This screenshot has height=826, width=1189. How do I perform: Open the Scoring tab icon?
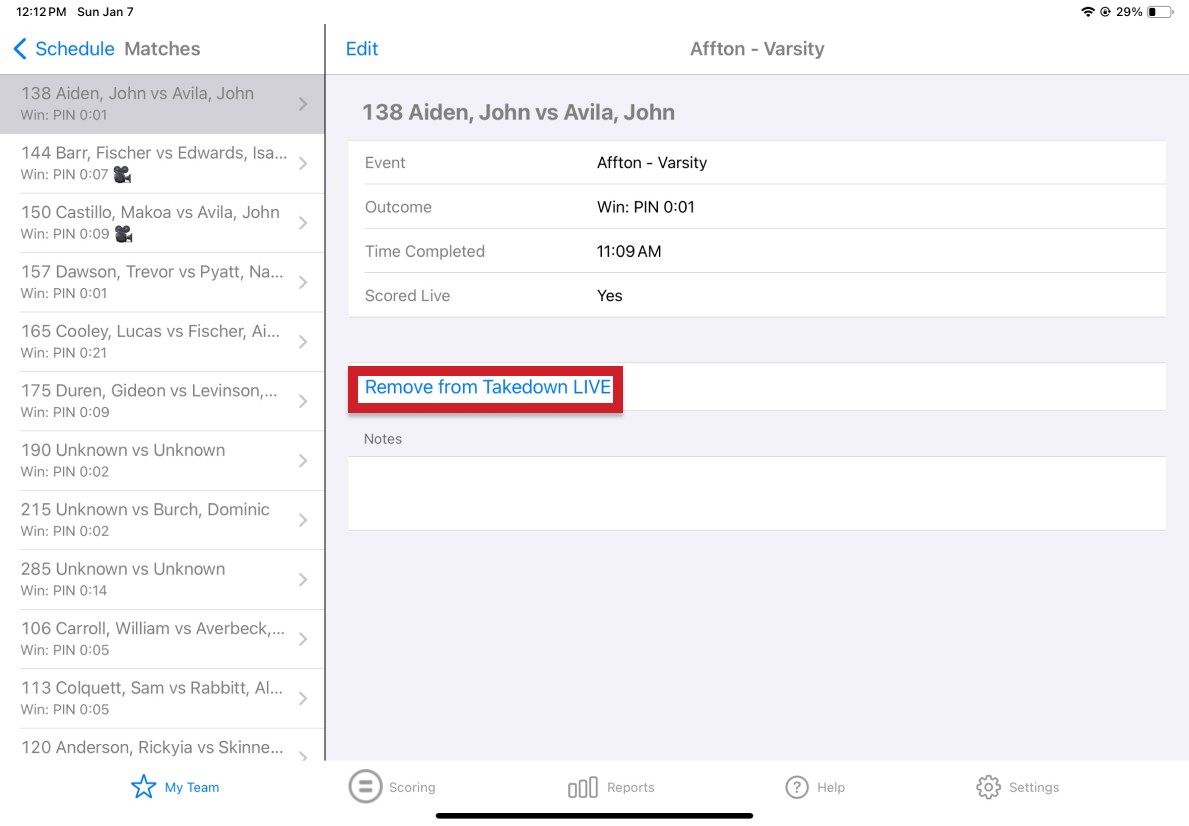(365, 786)
